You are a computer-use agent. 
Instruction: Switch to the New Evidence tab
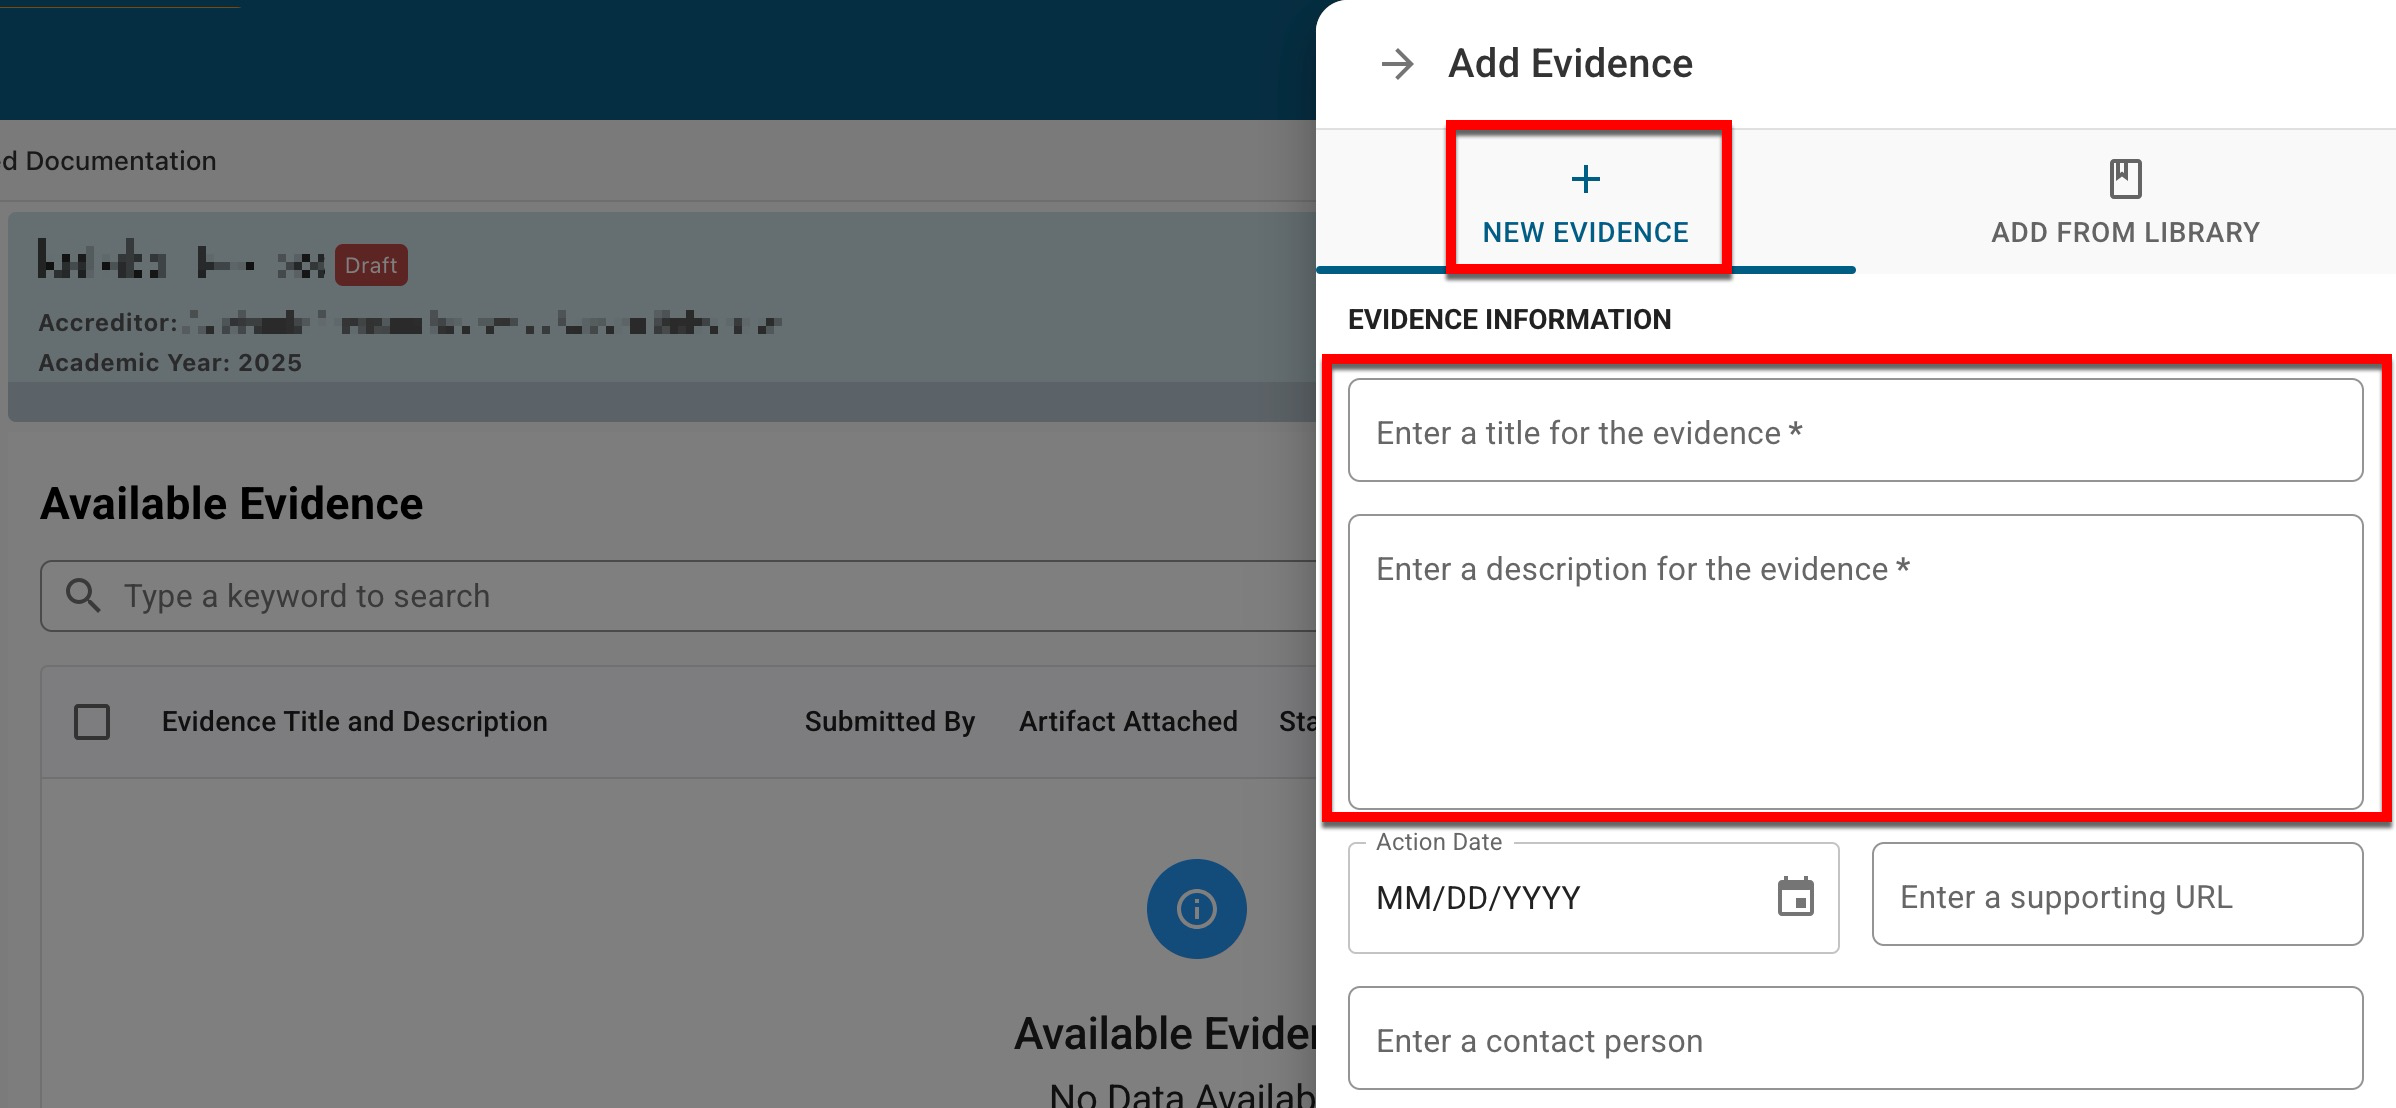pos(1585,232)
